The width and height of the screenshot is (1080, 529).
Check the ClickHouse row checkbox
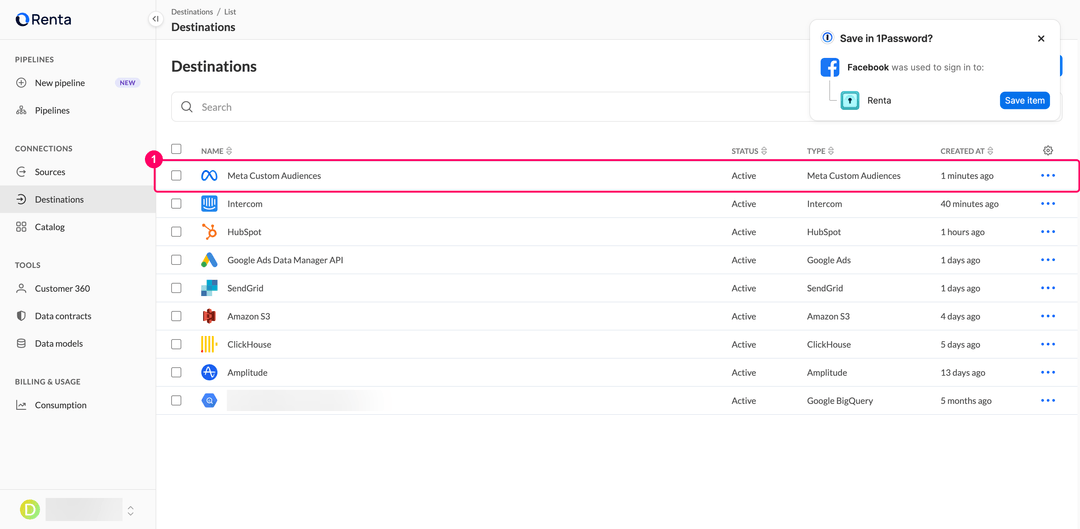pyautogui.click(x=176, y=344)
